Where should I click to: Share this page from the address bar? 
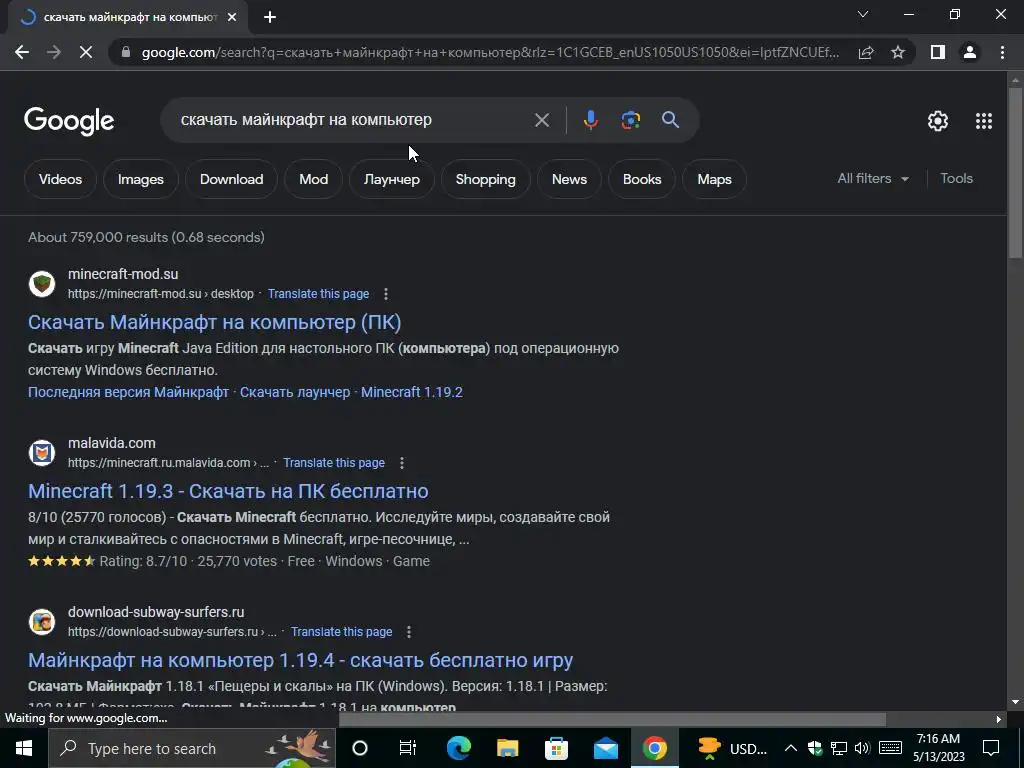tap(866, 52)
